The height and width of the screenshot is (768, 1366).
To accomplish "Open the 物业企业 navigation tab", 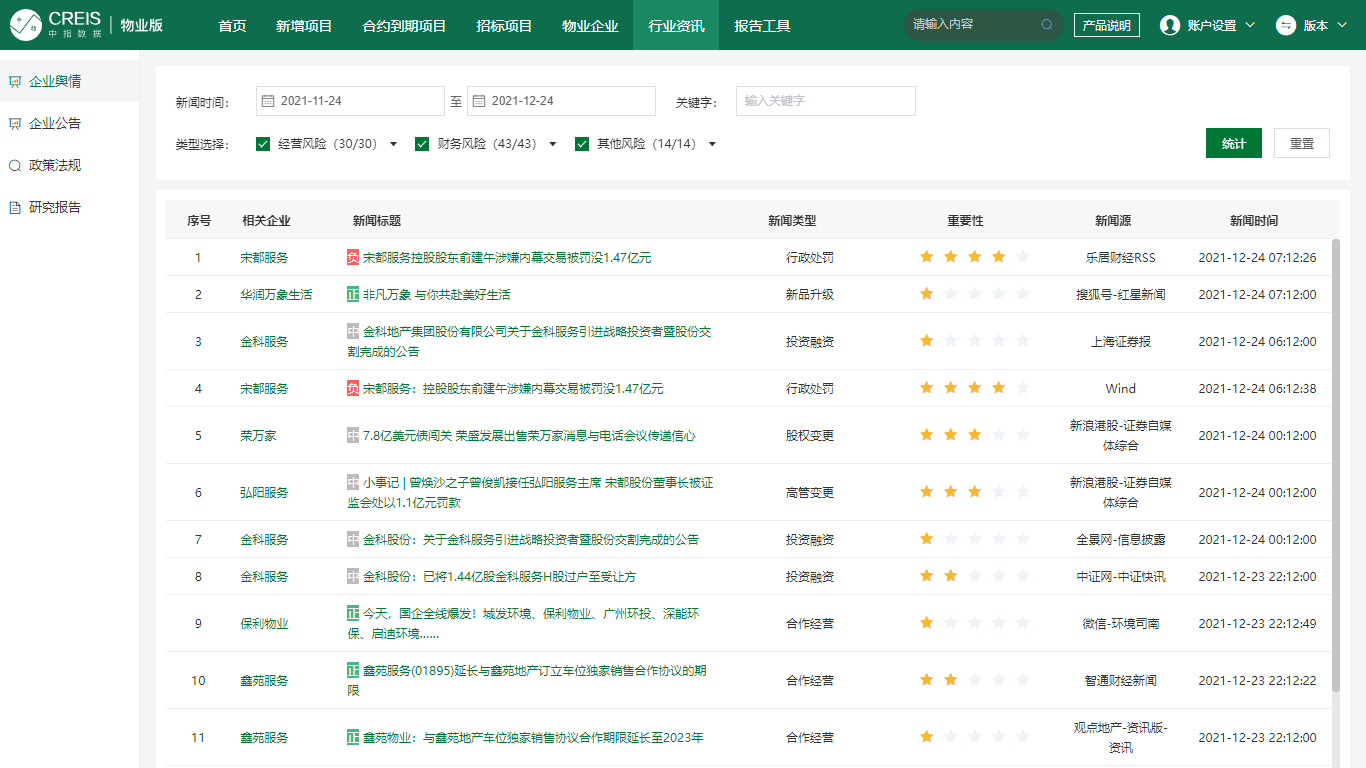I will point(590,26).
